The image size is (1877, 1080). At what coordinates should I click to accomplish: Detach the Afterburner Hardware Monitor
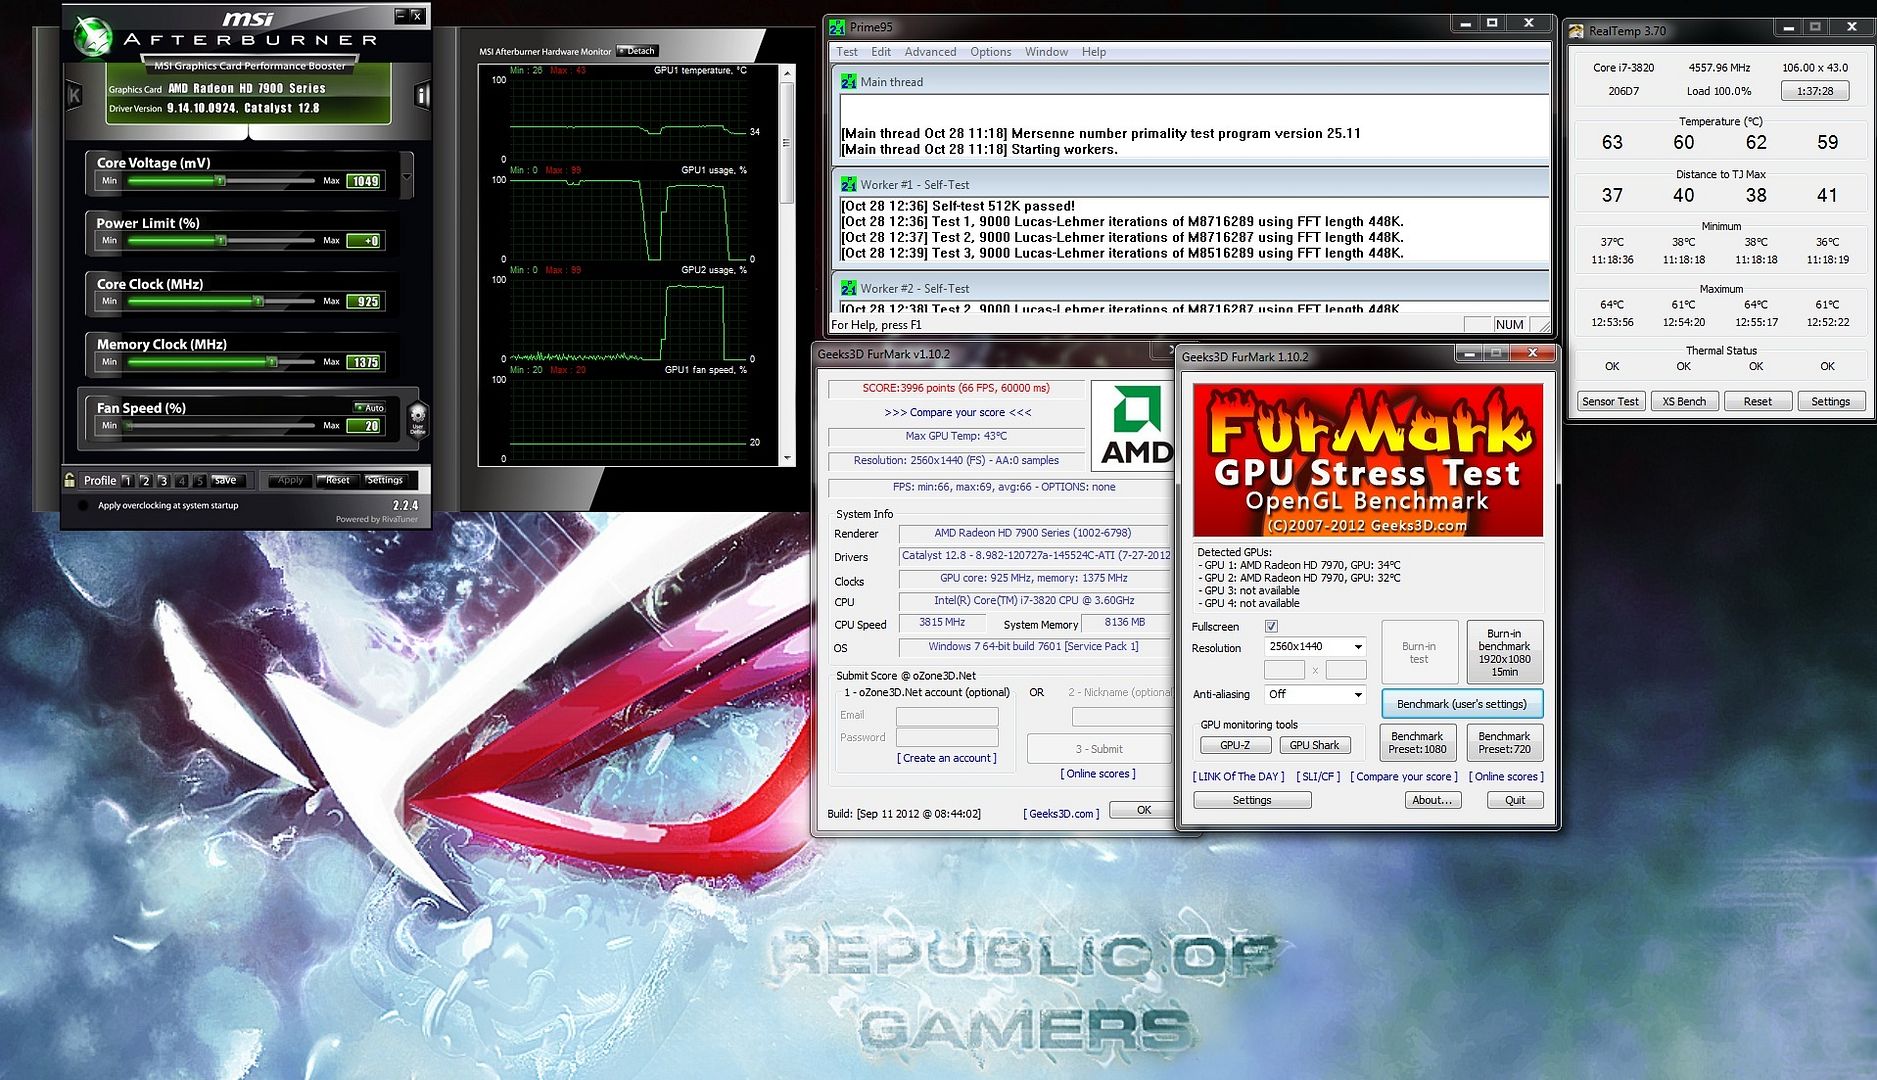point(638,51)
